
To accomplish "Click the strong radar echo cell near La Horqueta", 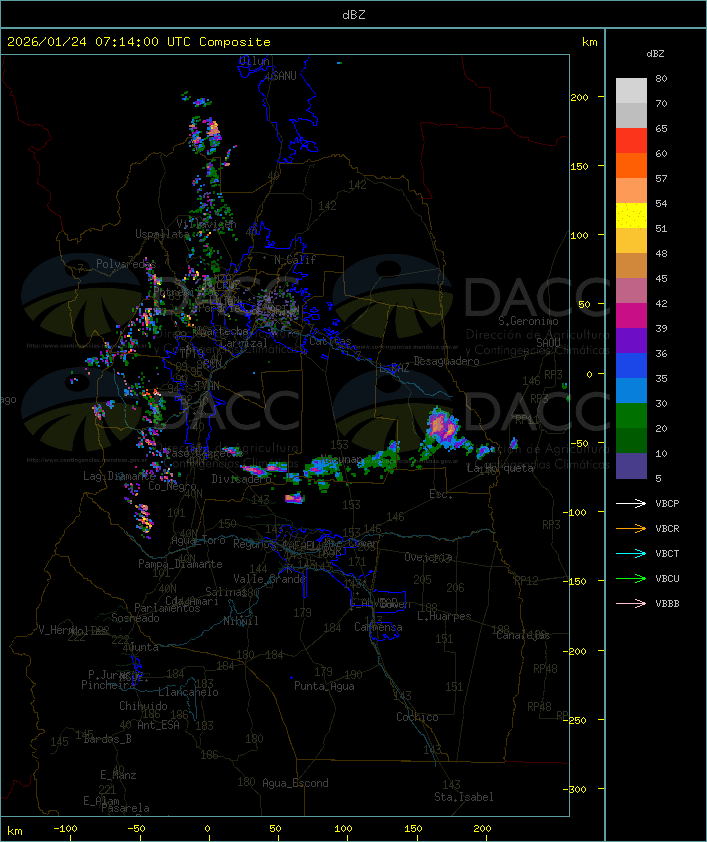I will (x=442, y=428).
